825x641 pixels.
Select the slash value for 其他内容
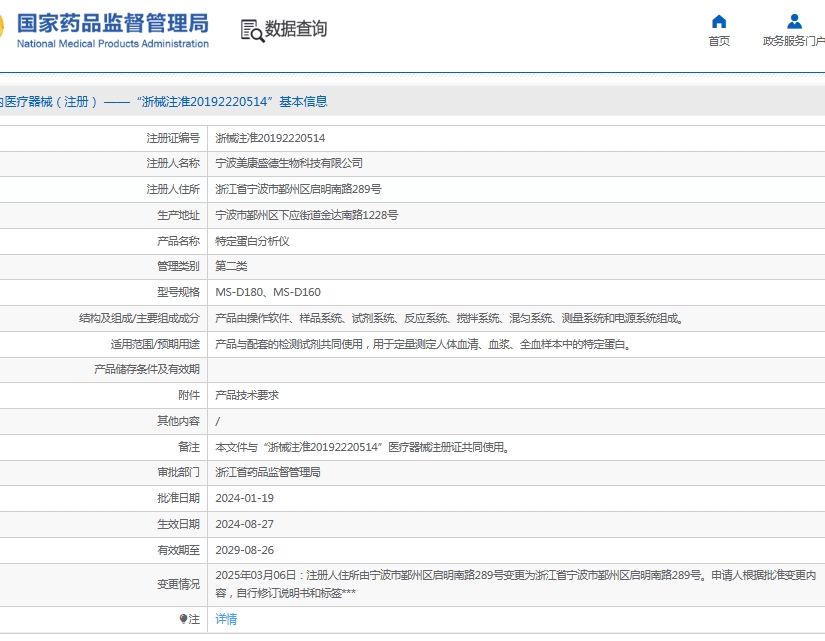click(218, 422)
